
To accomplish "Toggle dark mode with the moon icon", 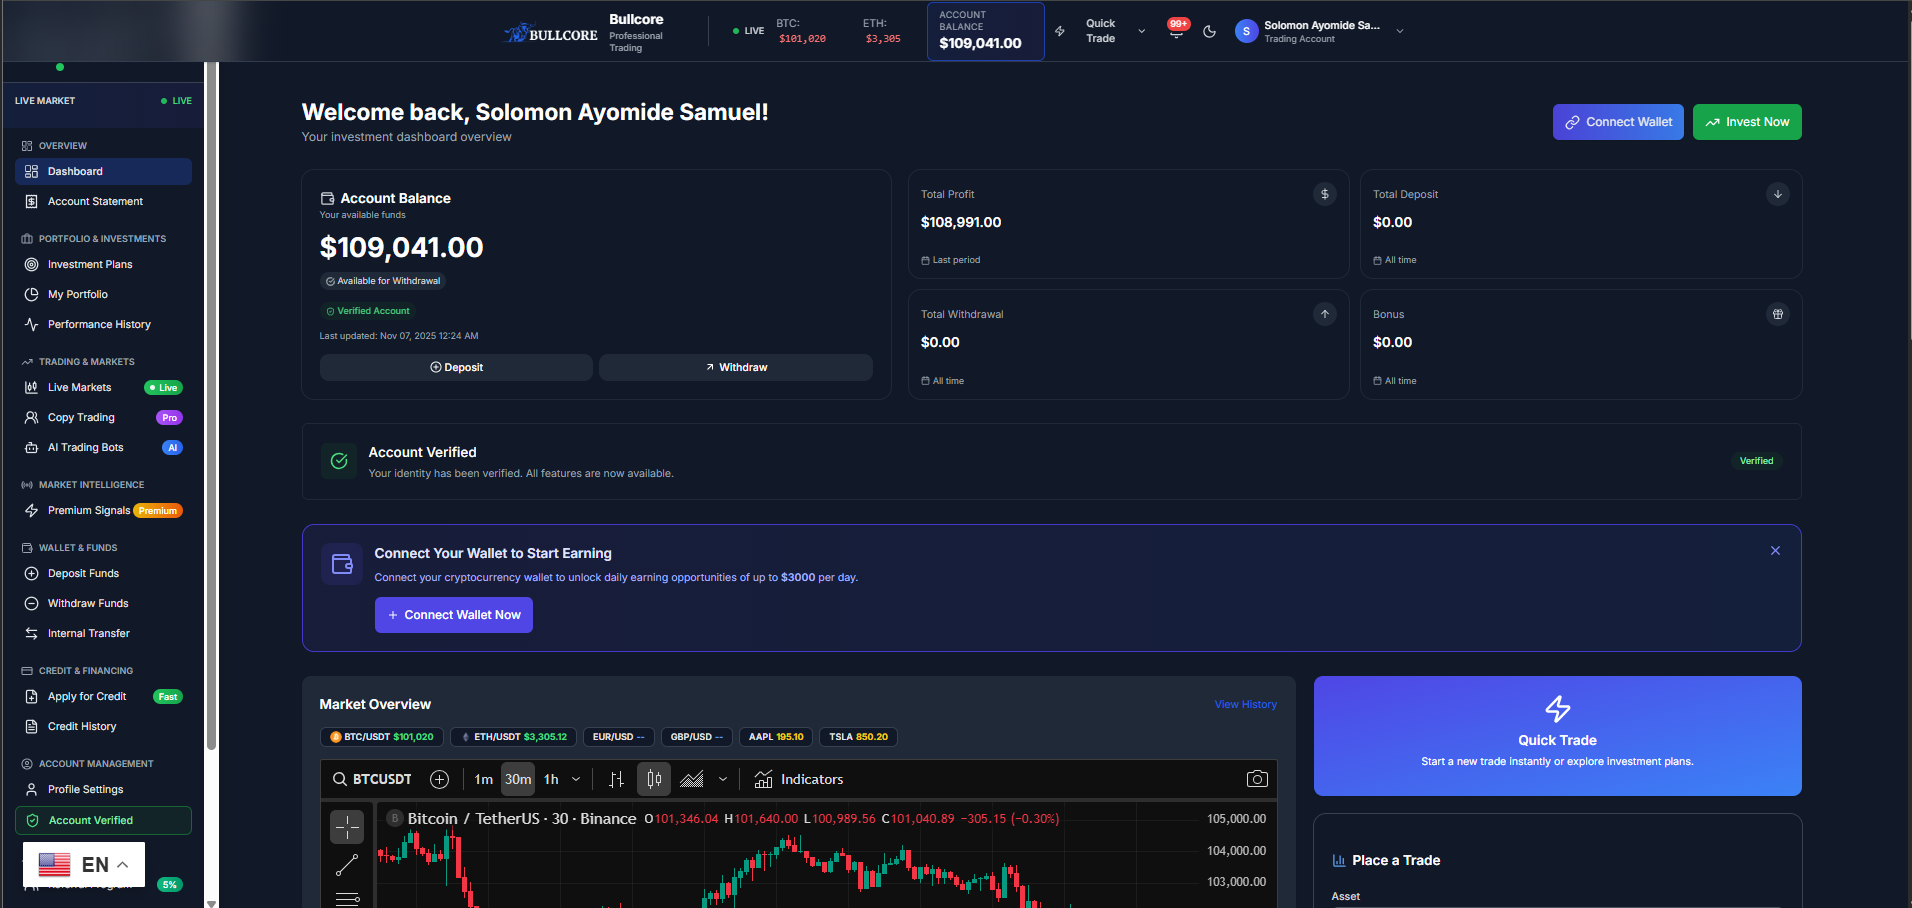I will [x=1209, y=31].
